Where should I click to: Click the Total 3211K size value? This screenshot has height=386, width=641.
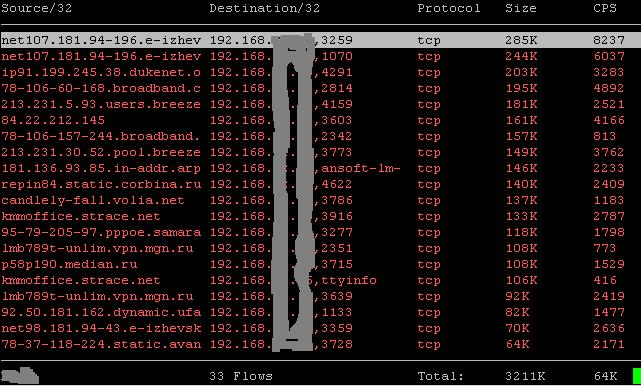pyautogui.click(x=525, y=376)
